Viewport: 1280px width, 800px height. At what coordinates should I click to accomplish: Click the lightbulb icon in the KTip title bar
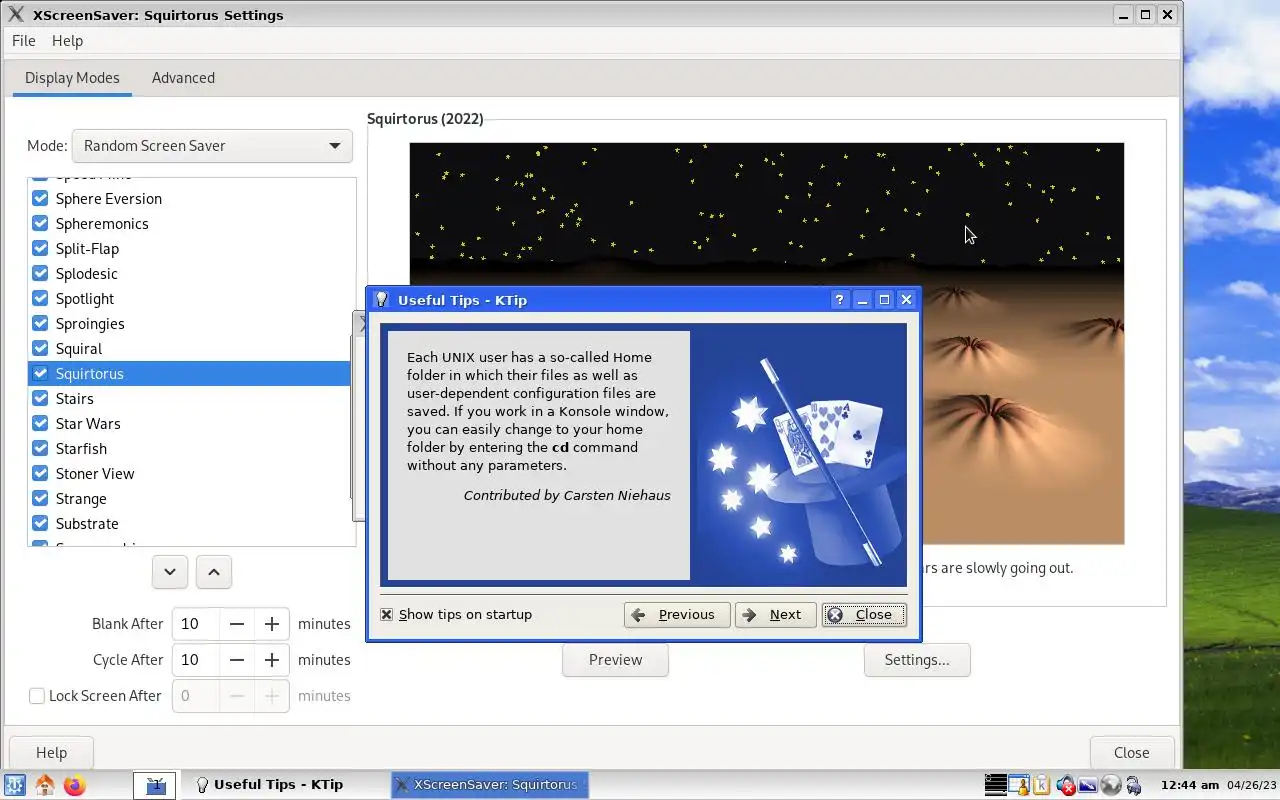(381, 299)
